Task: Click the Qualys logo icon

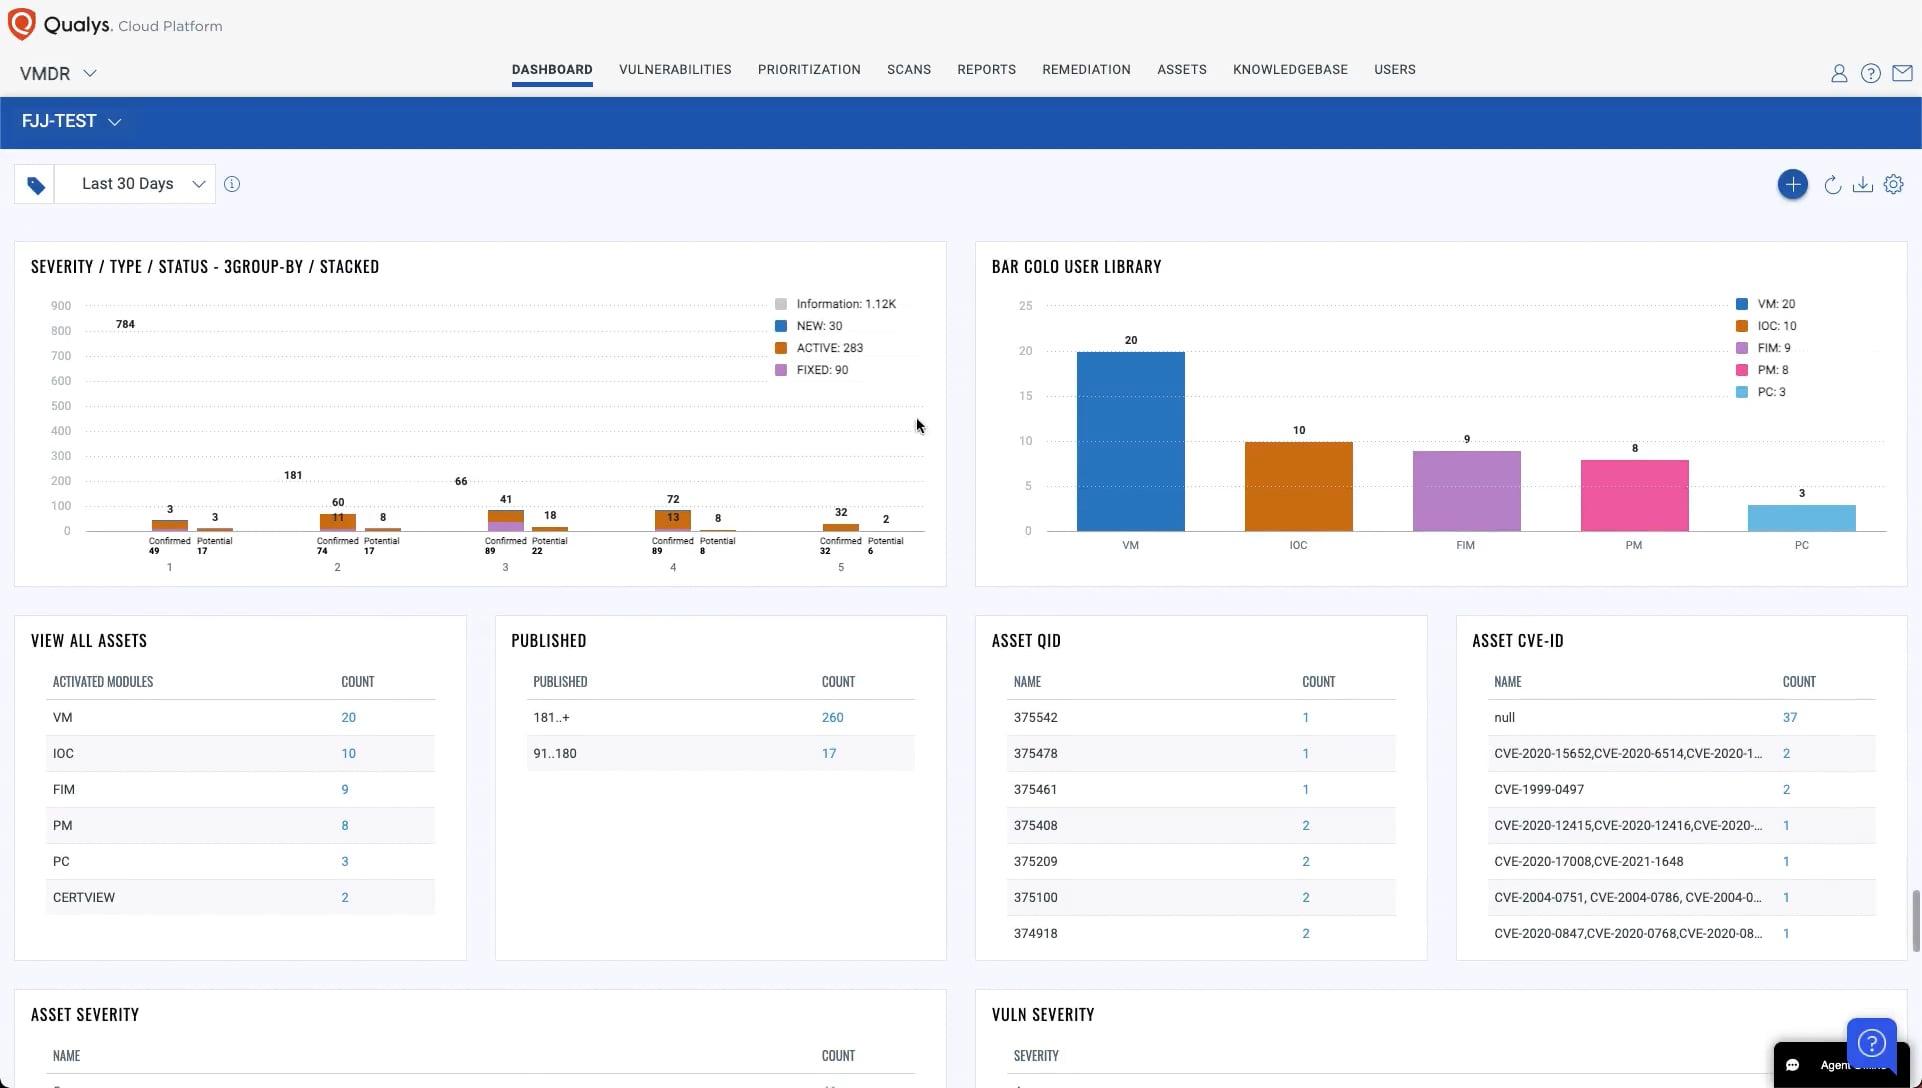Action: (x=21, y=24)
